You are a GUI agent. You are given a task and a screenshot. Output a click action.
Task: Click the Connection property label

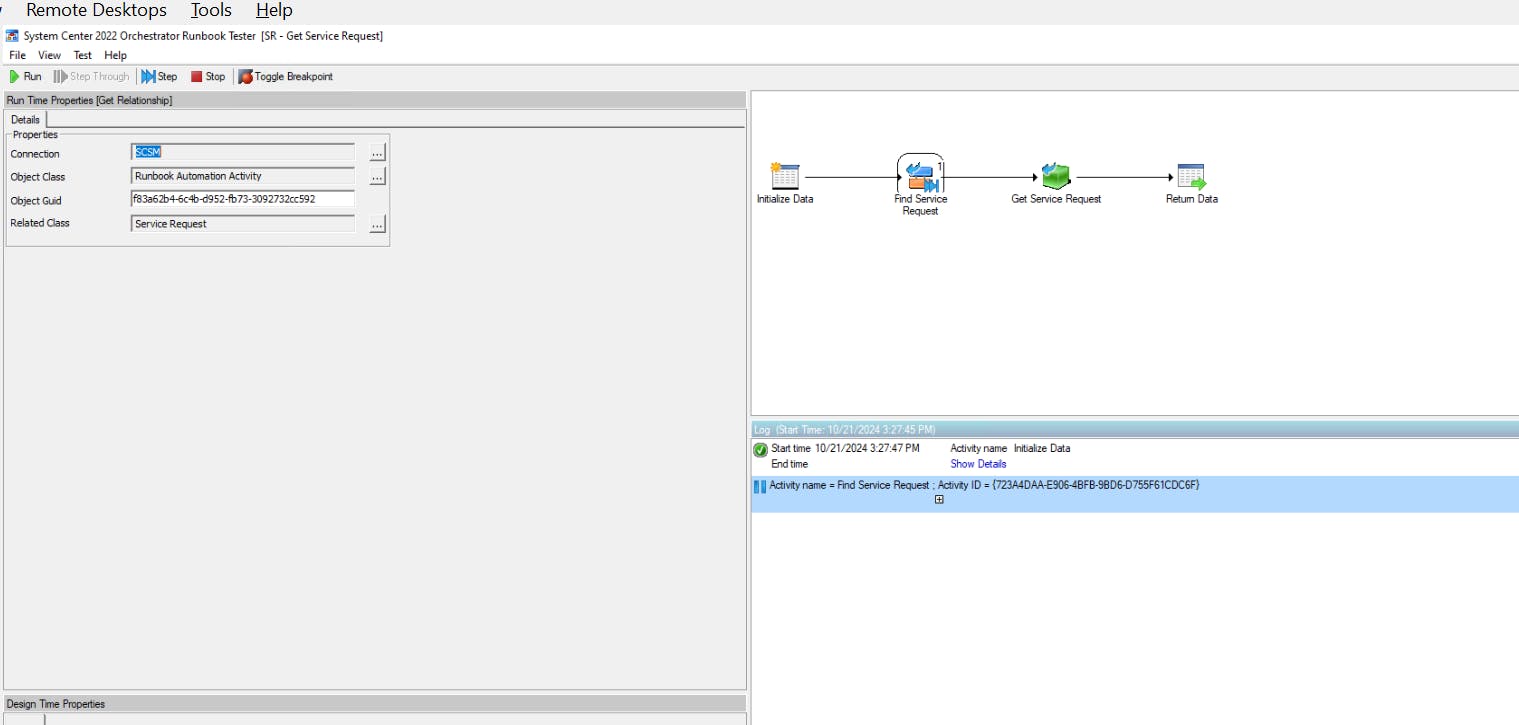(x=35, y=154)
